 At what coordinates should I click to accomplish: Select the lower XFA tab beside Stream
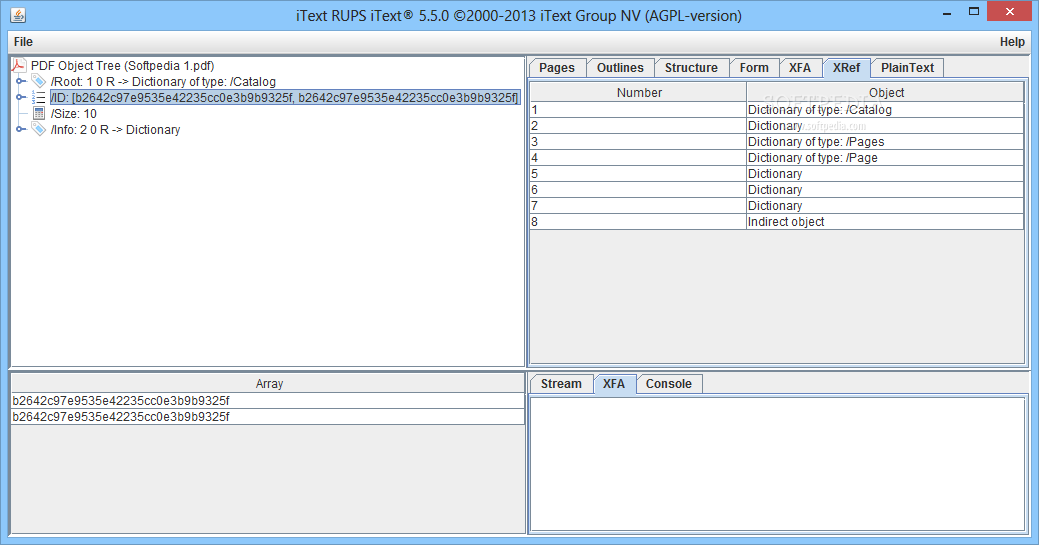[x=614, y=384]
